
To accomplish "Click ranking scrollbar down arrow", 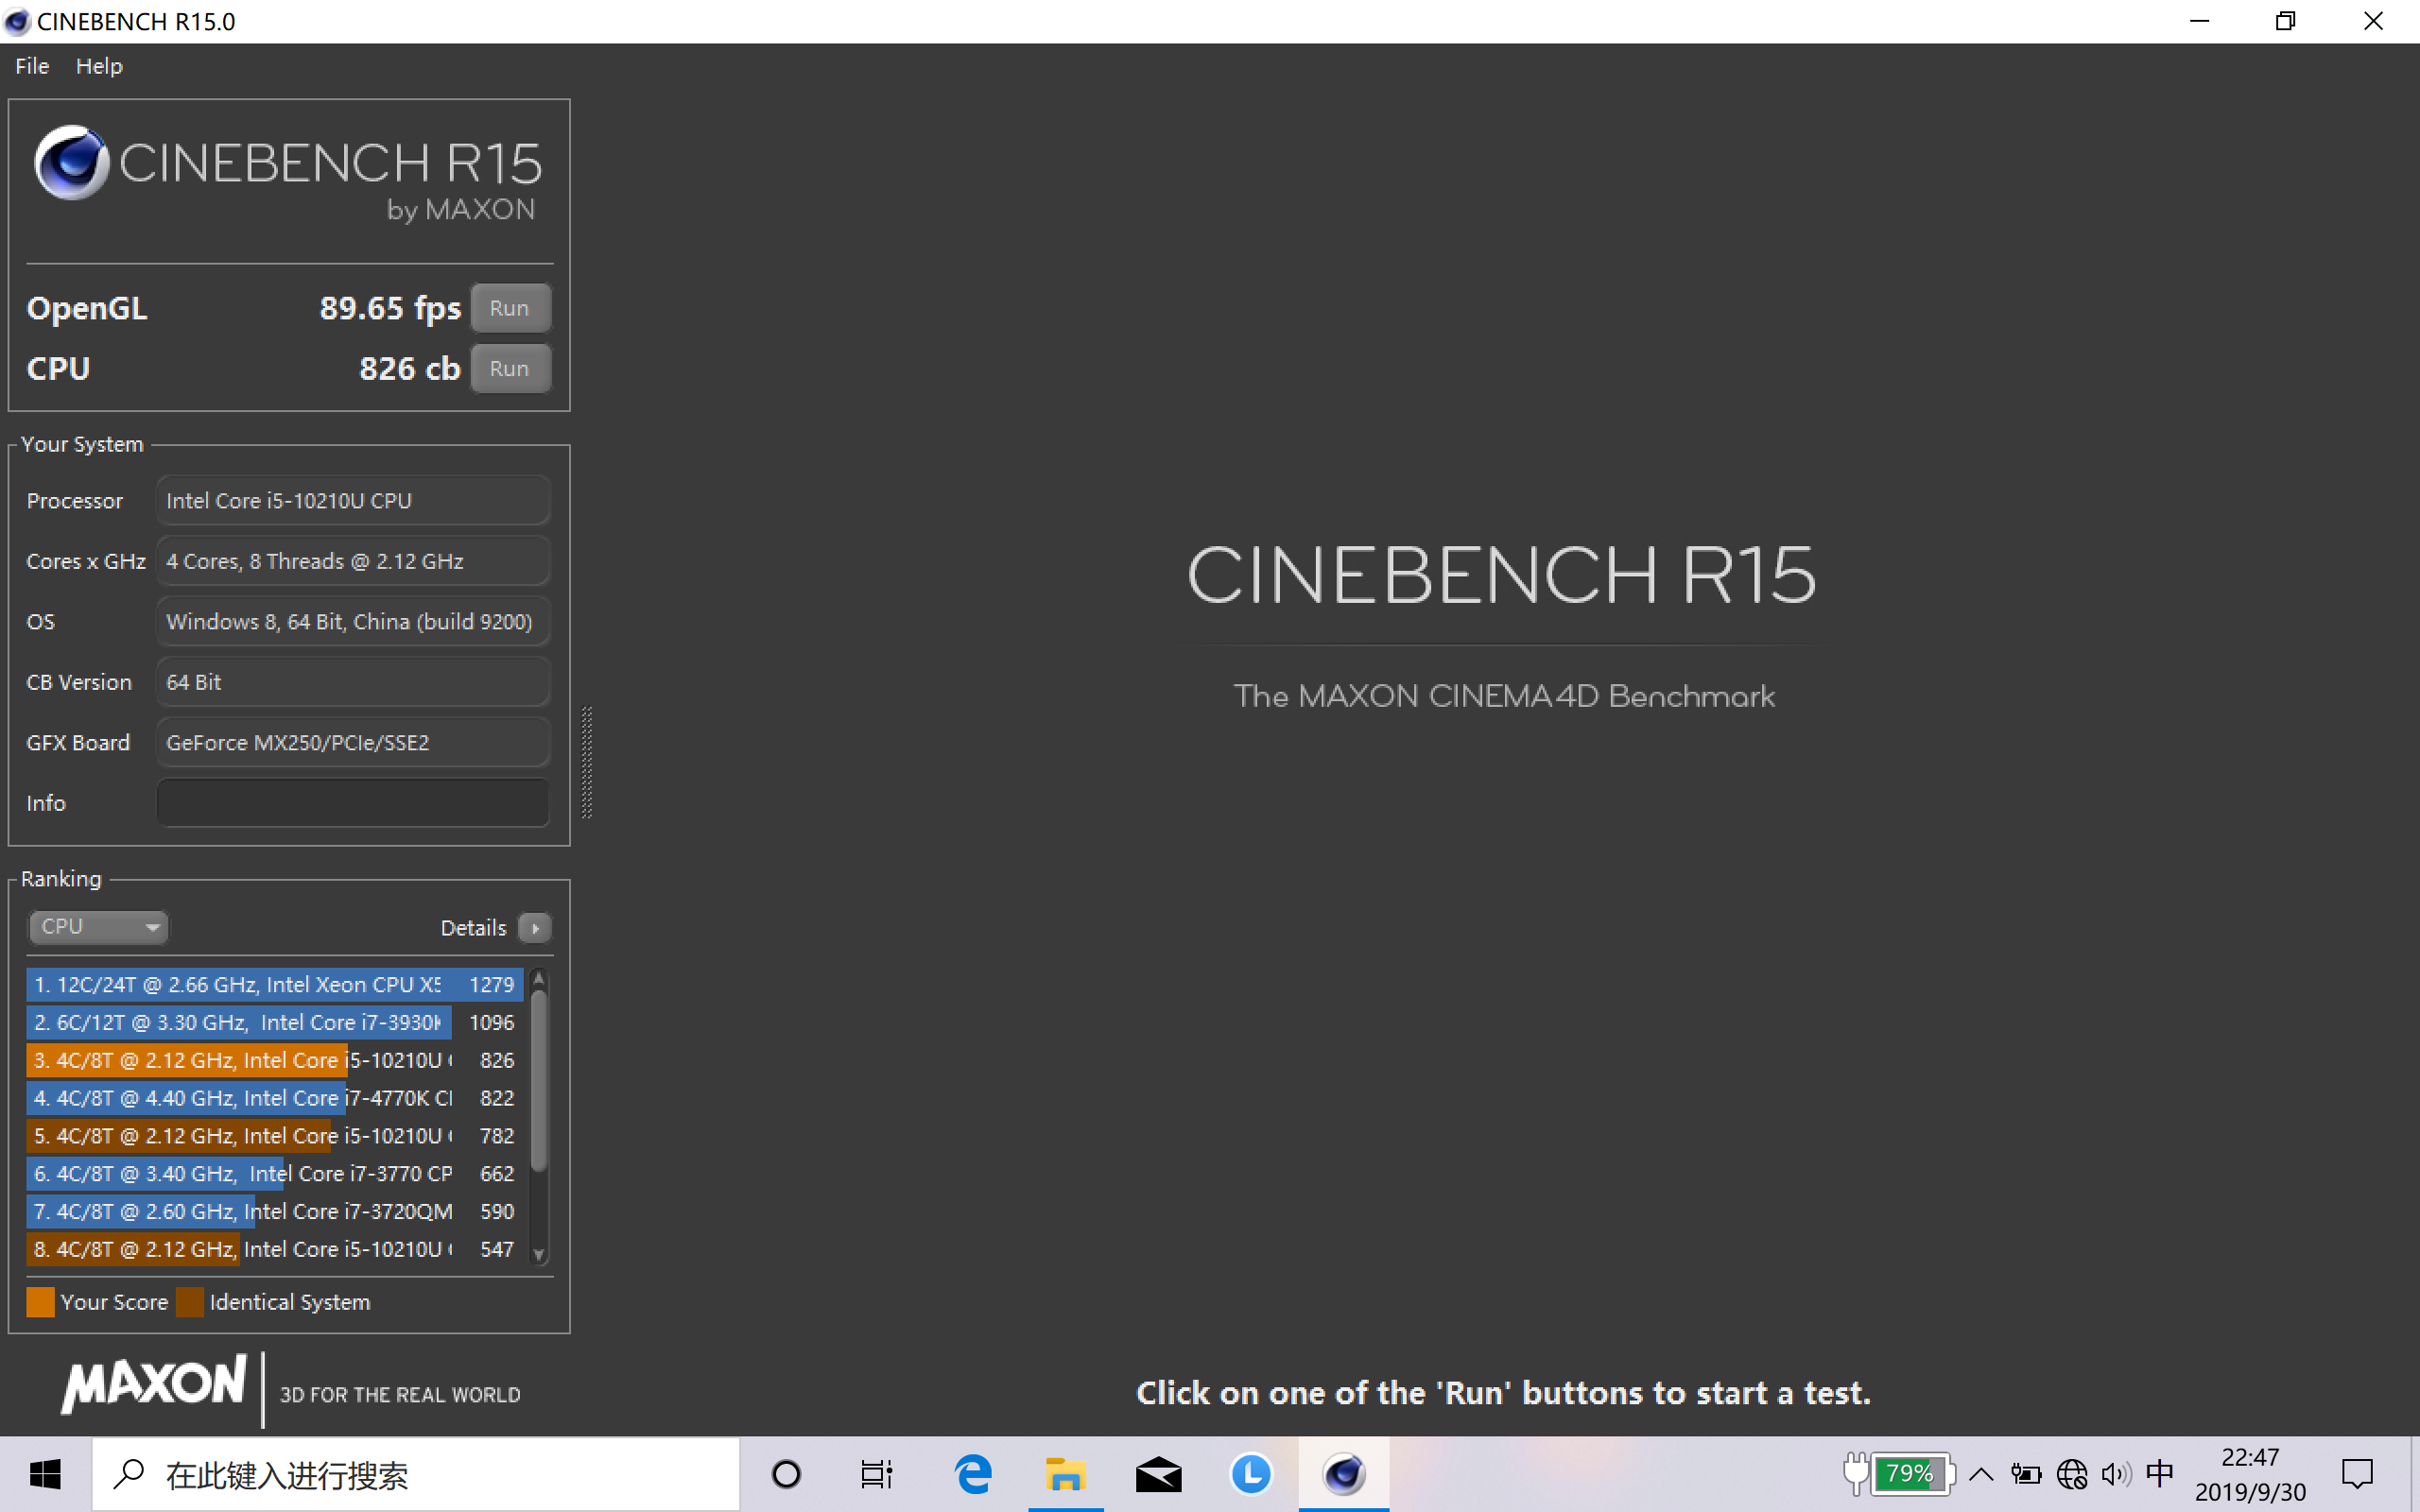I will [539, 1255].
